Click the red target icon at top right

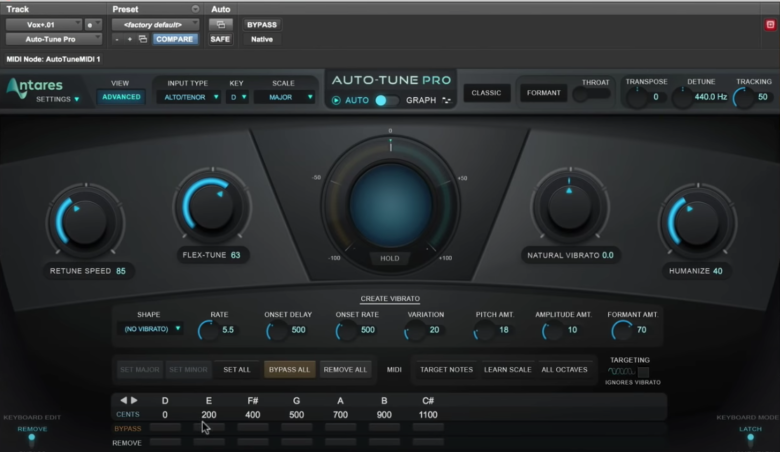pos(770,24)
